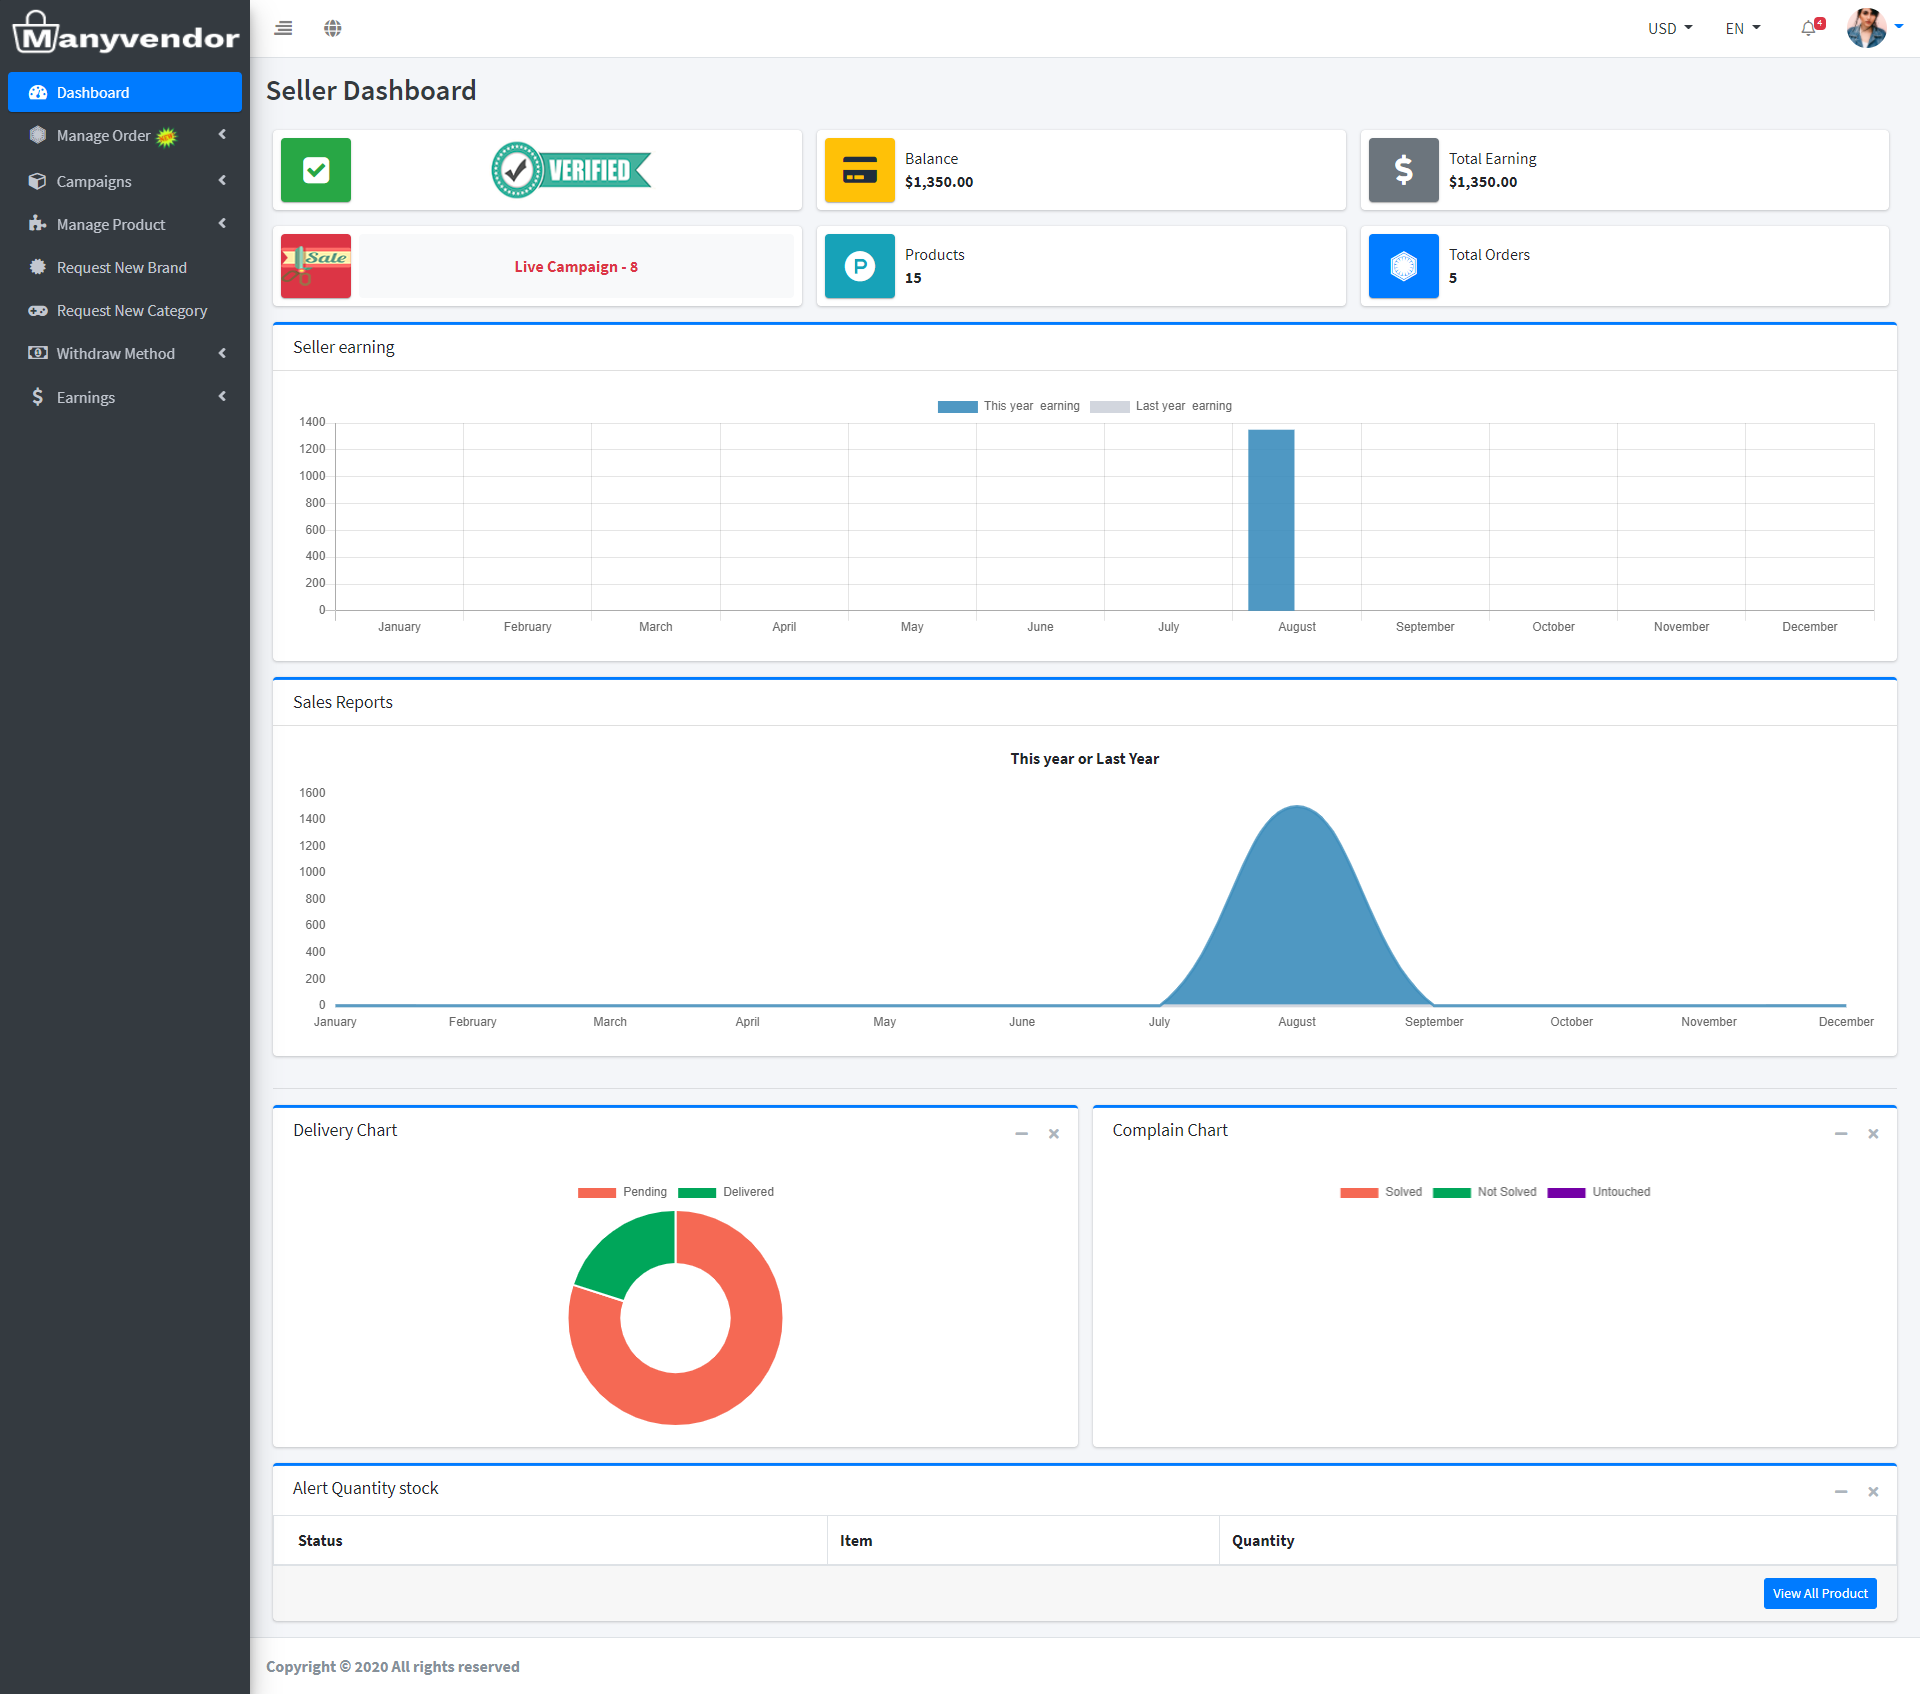Viewport: 1920px width, 1694px height.
Task: Open the notifications bell icon
Action: [x=1808, y=28]
